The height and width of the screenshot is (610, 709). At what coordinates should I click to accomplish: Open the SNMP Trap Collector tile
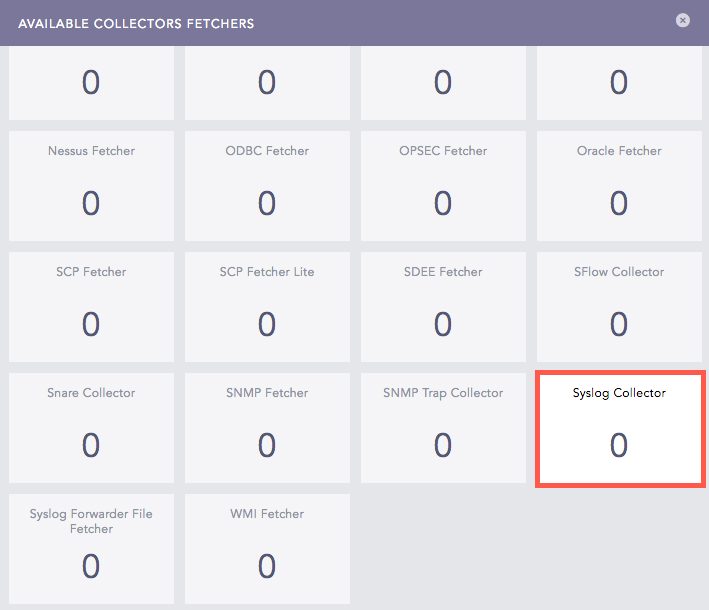[443, 428]
